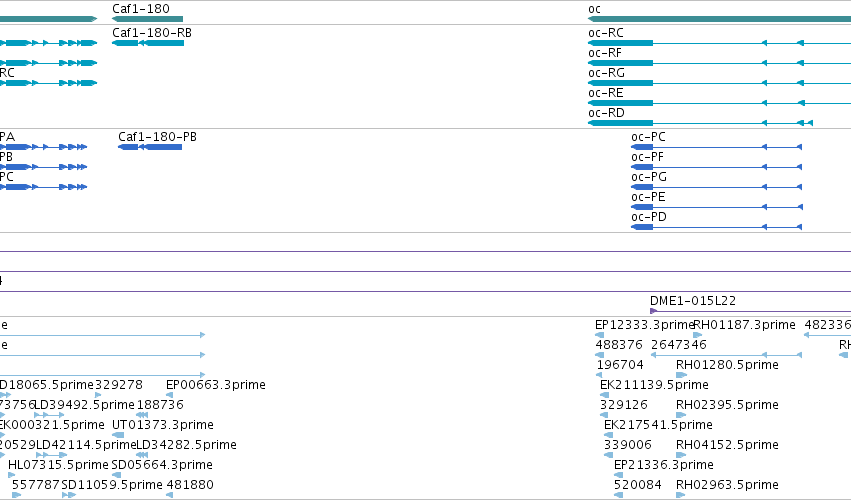Viewport: 851px width, 500px height.
Task: Click the Caf1-180 gene label
Action: point(141,9)
